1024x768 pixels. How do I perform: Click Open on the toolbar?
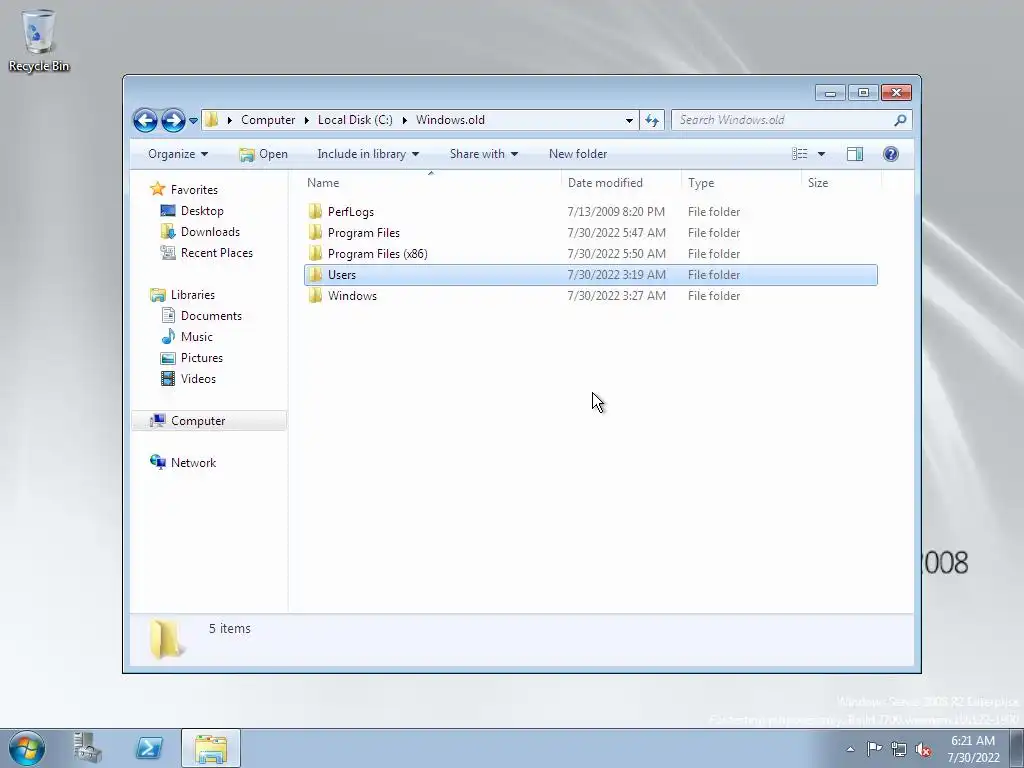pos(263,154)
